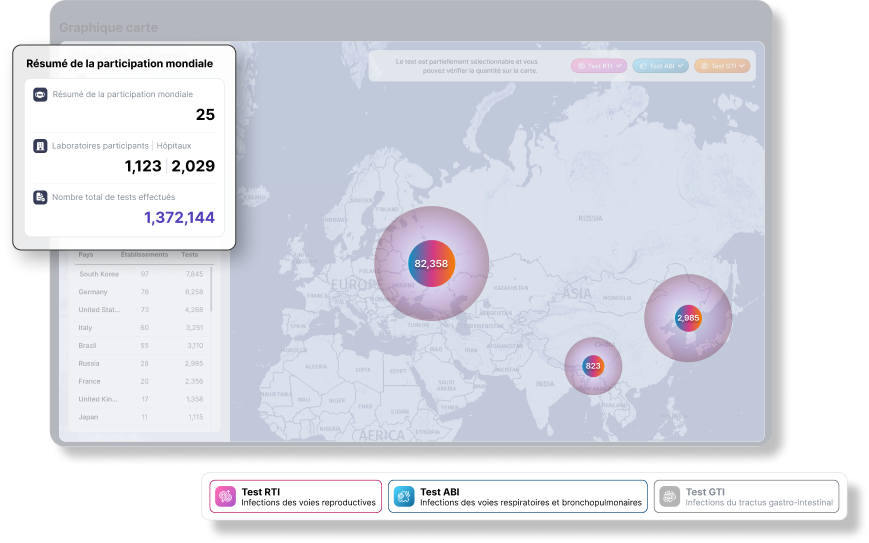Select the Brazil row
The image size is (869, 543).
click(141, 346)
